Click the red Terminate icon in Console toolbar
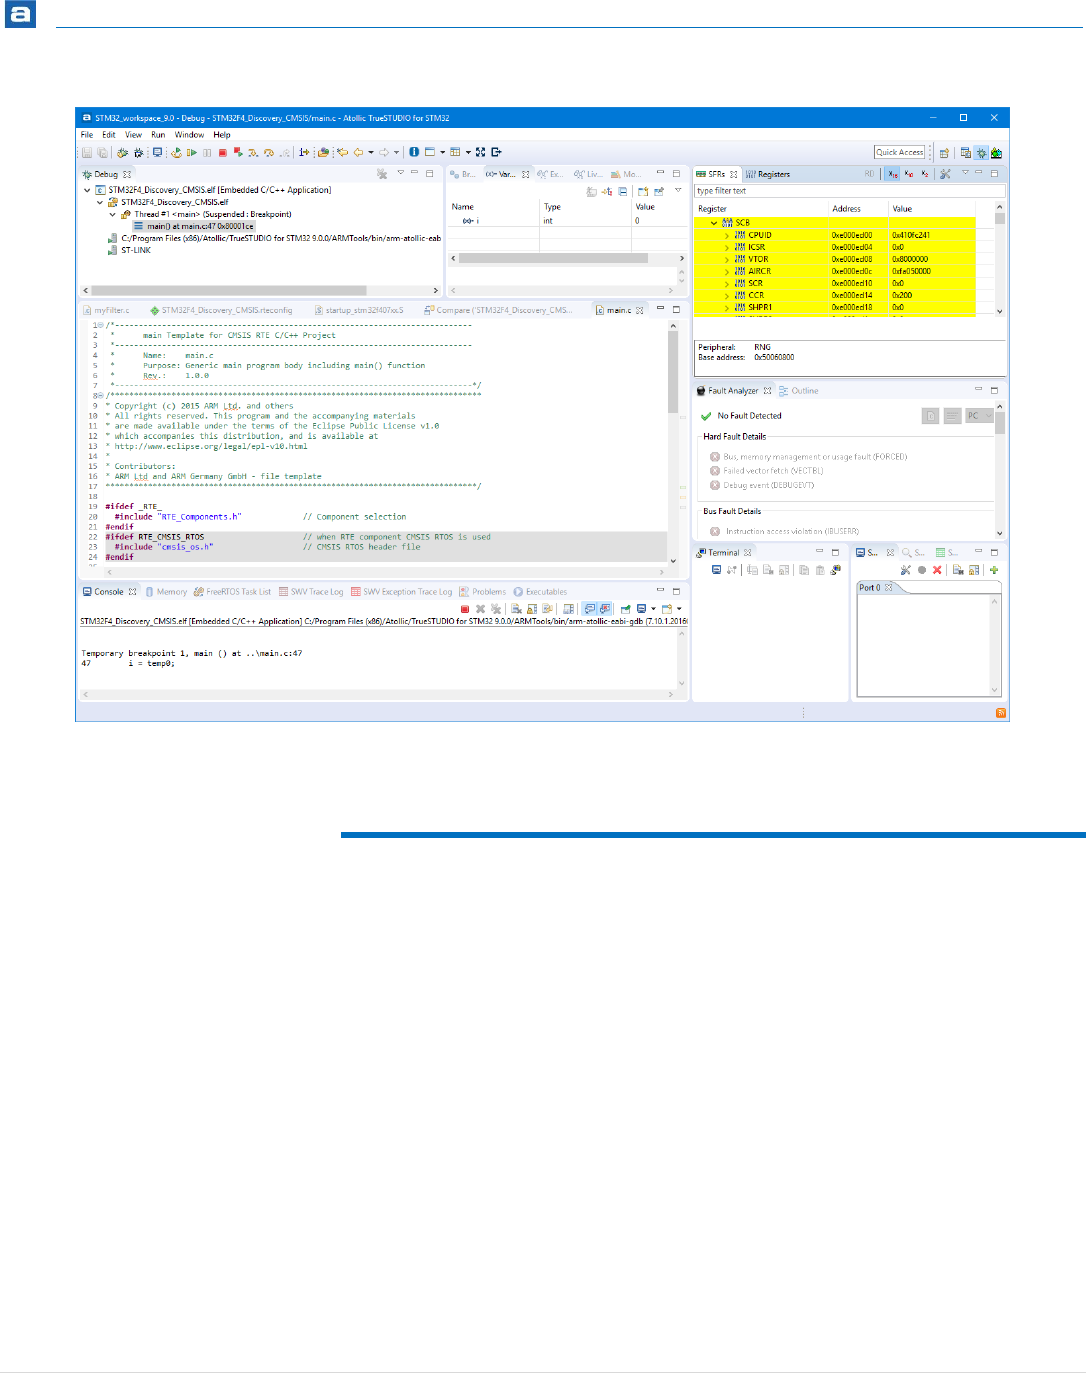This screenshot has width=1086, height=1373. [x=465, y=608]
